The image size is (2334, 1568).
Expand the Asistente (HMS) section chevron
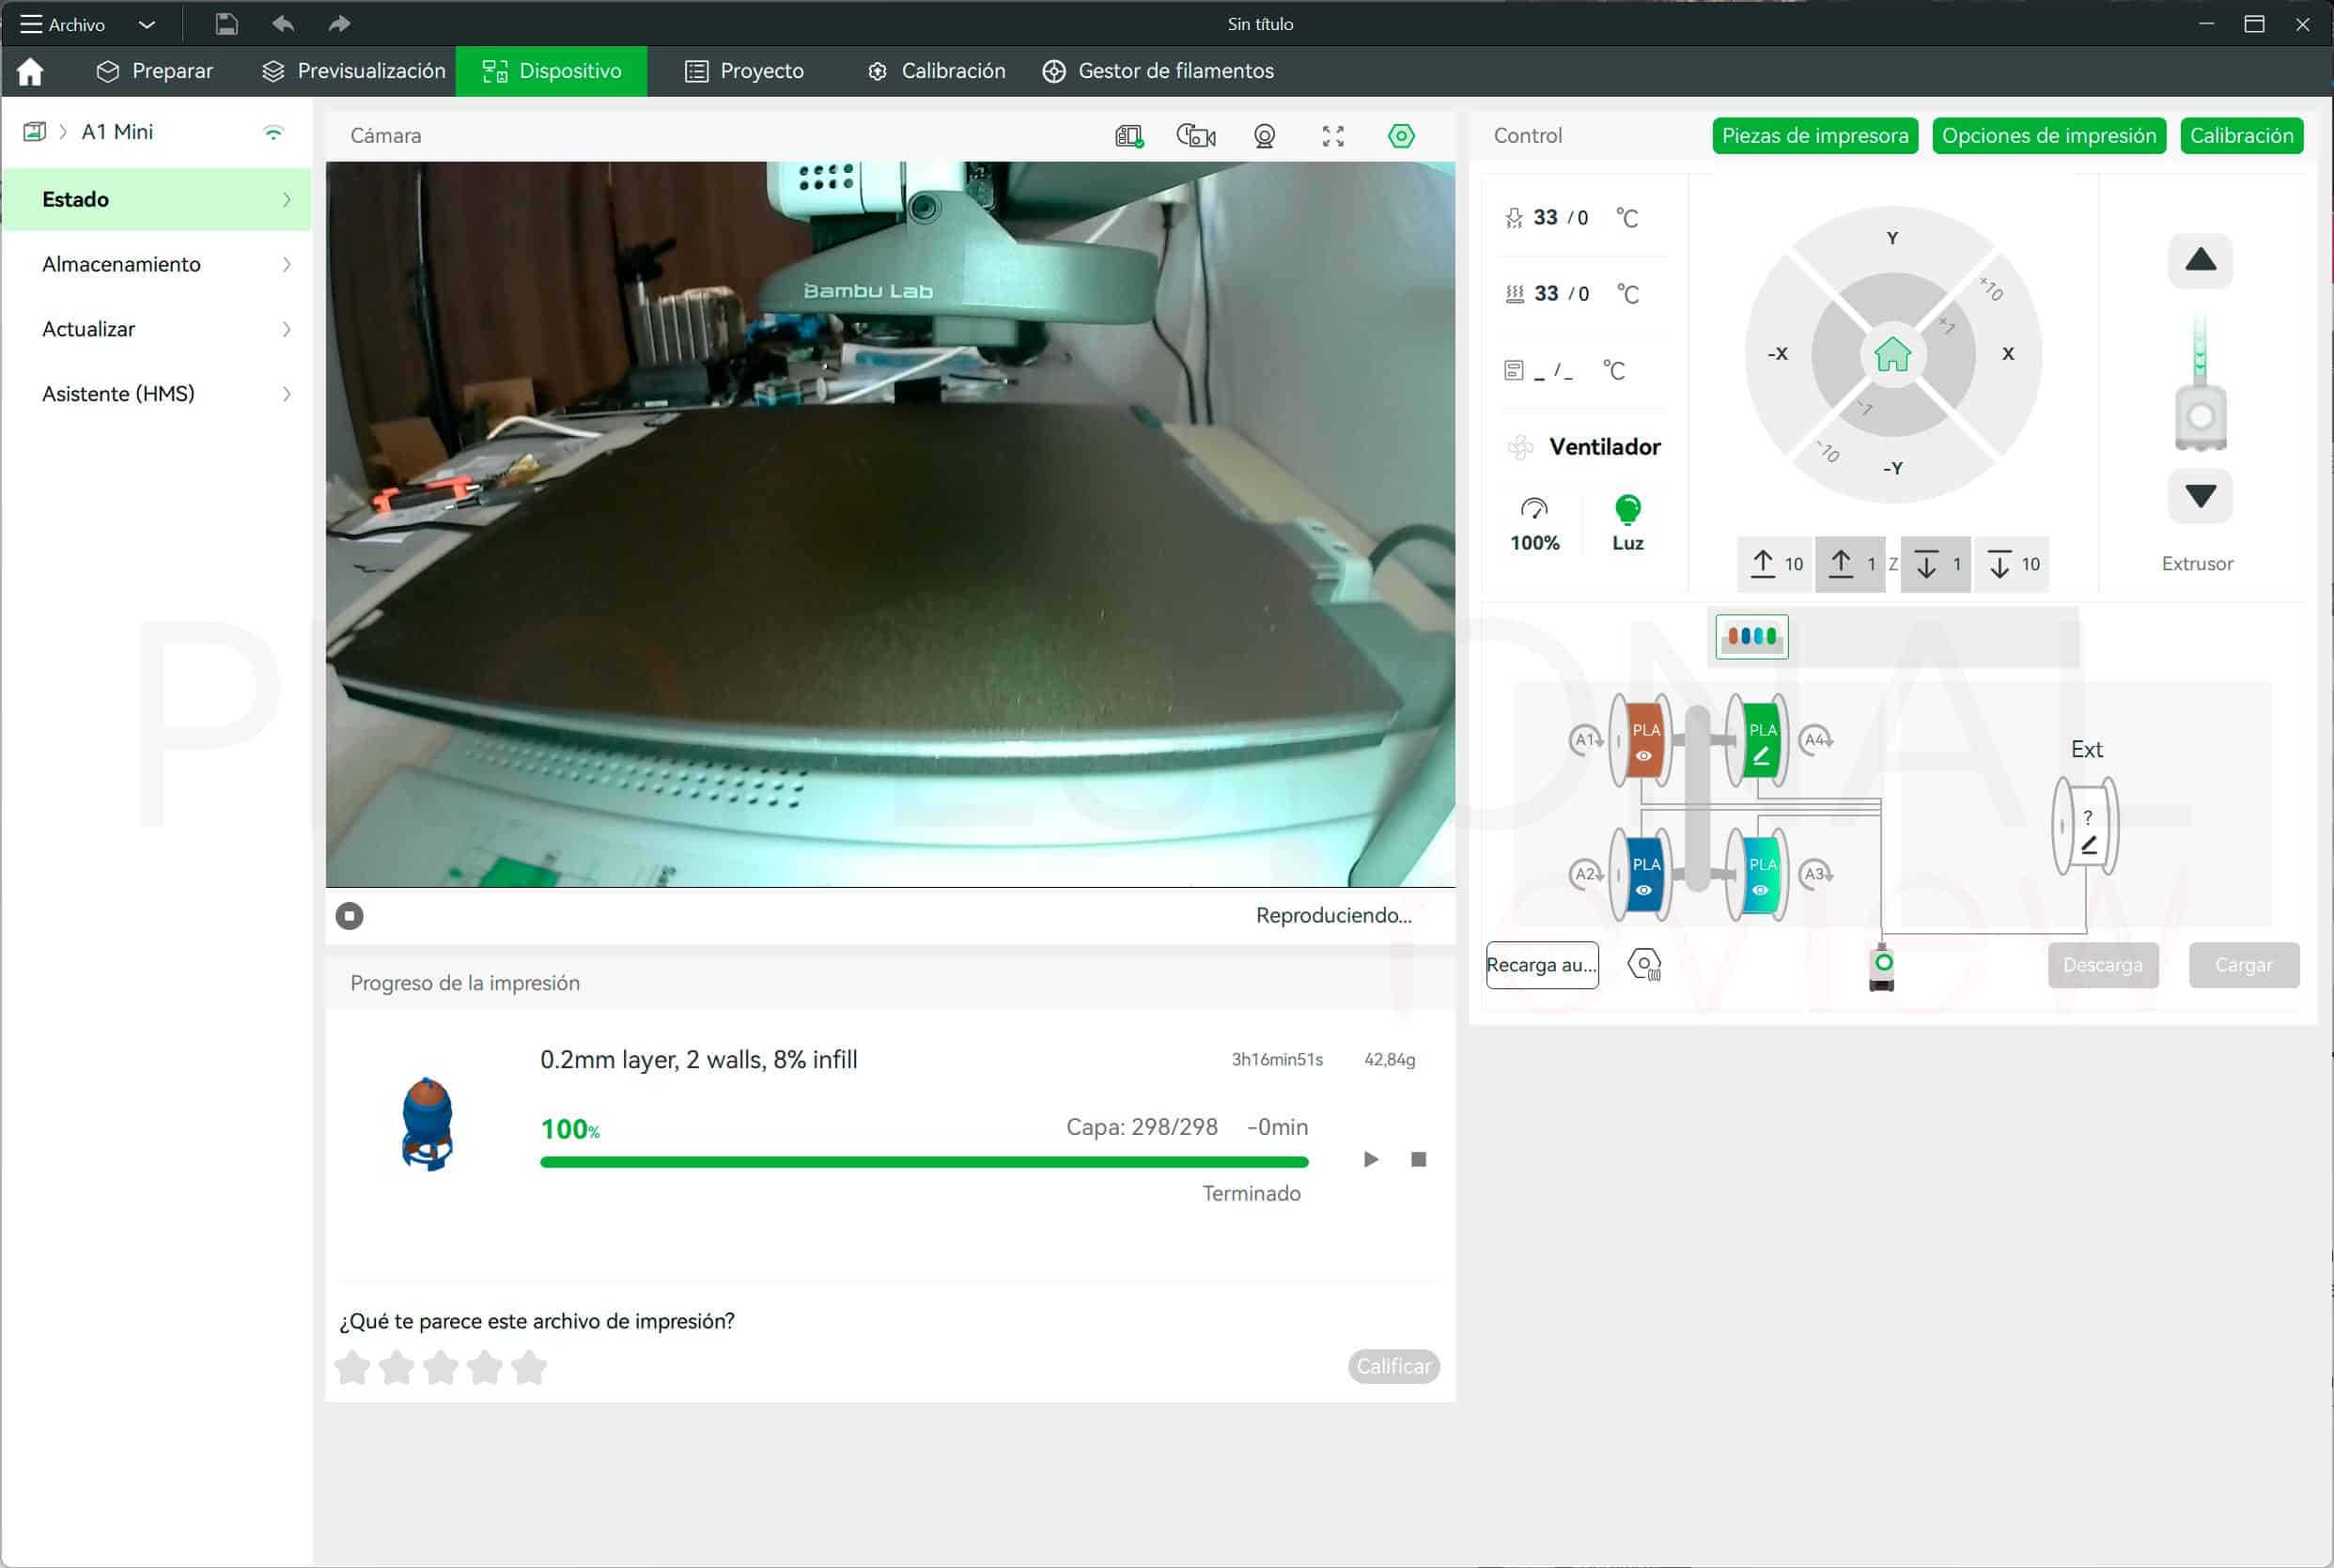[287, 394]
